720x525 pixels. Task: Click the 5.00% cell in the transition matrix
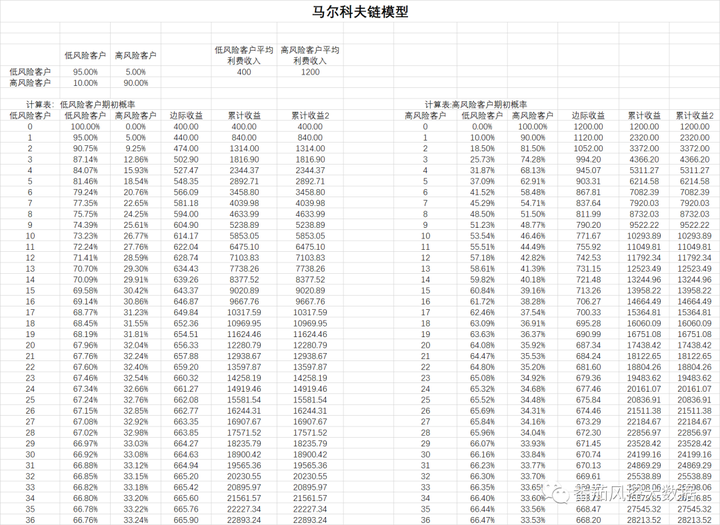pos(135,72)
